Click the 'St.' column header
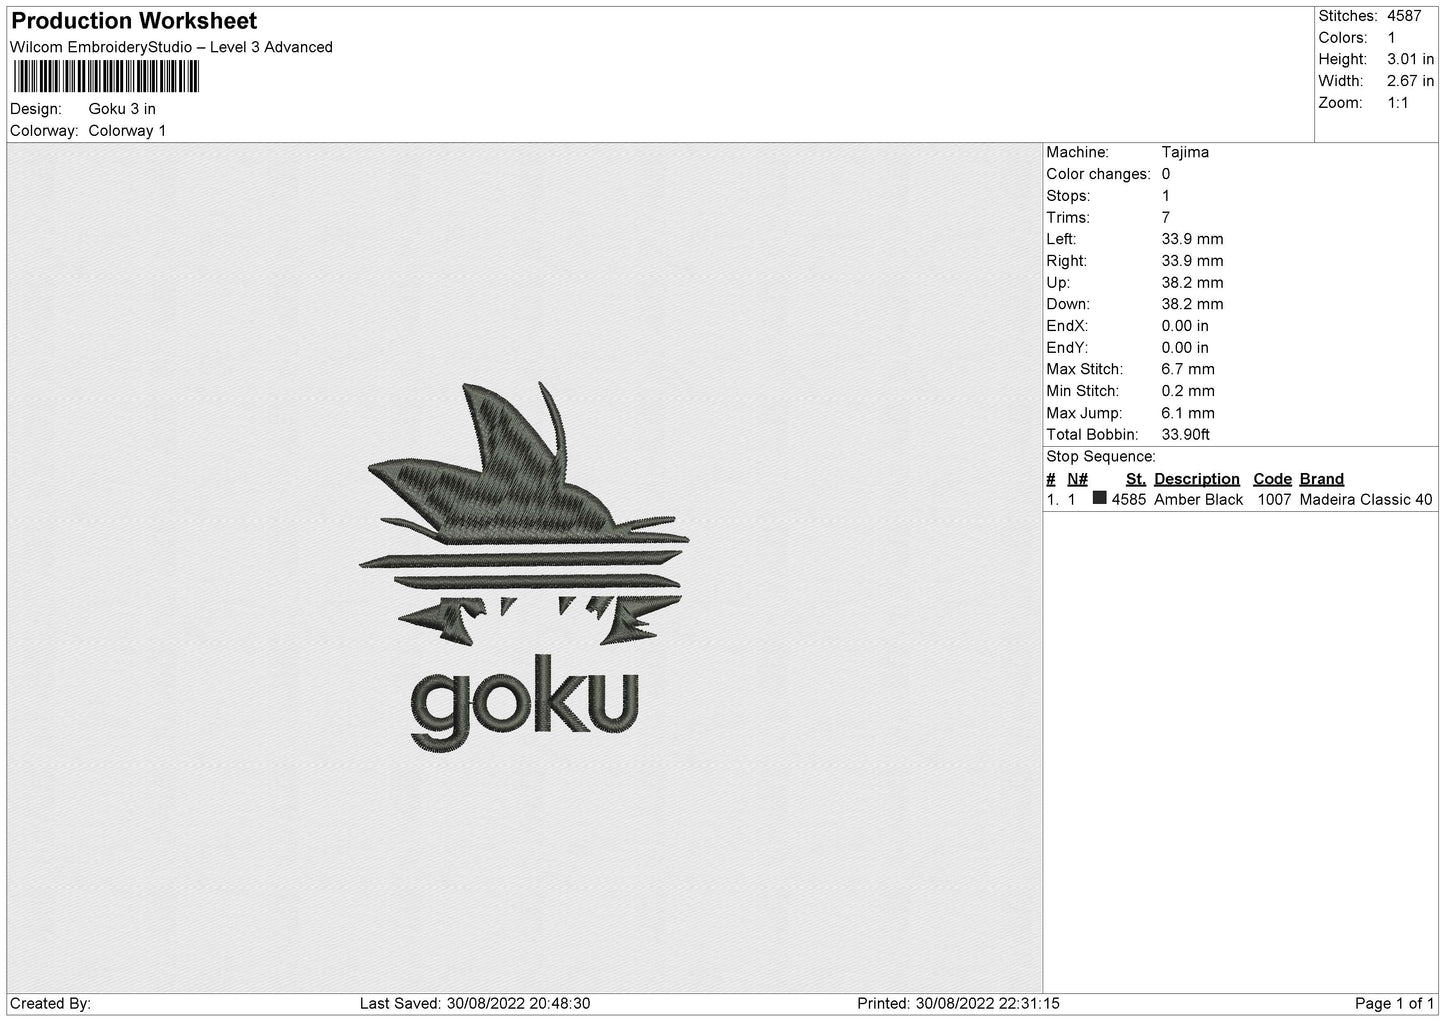This screenshot has width=1445, height=1021. coord(1136,479)
